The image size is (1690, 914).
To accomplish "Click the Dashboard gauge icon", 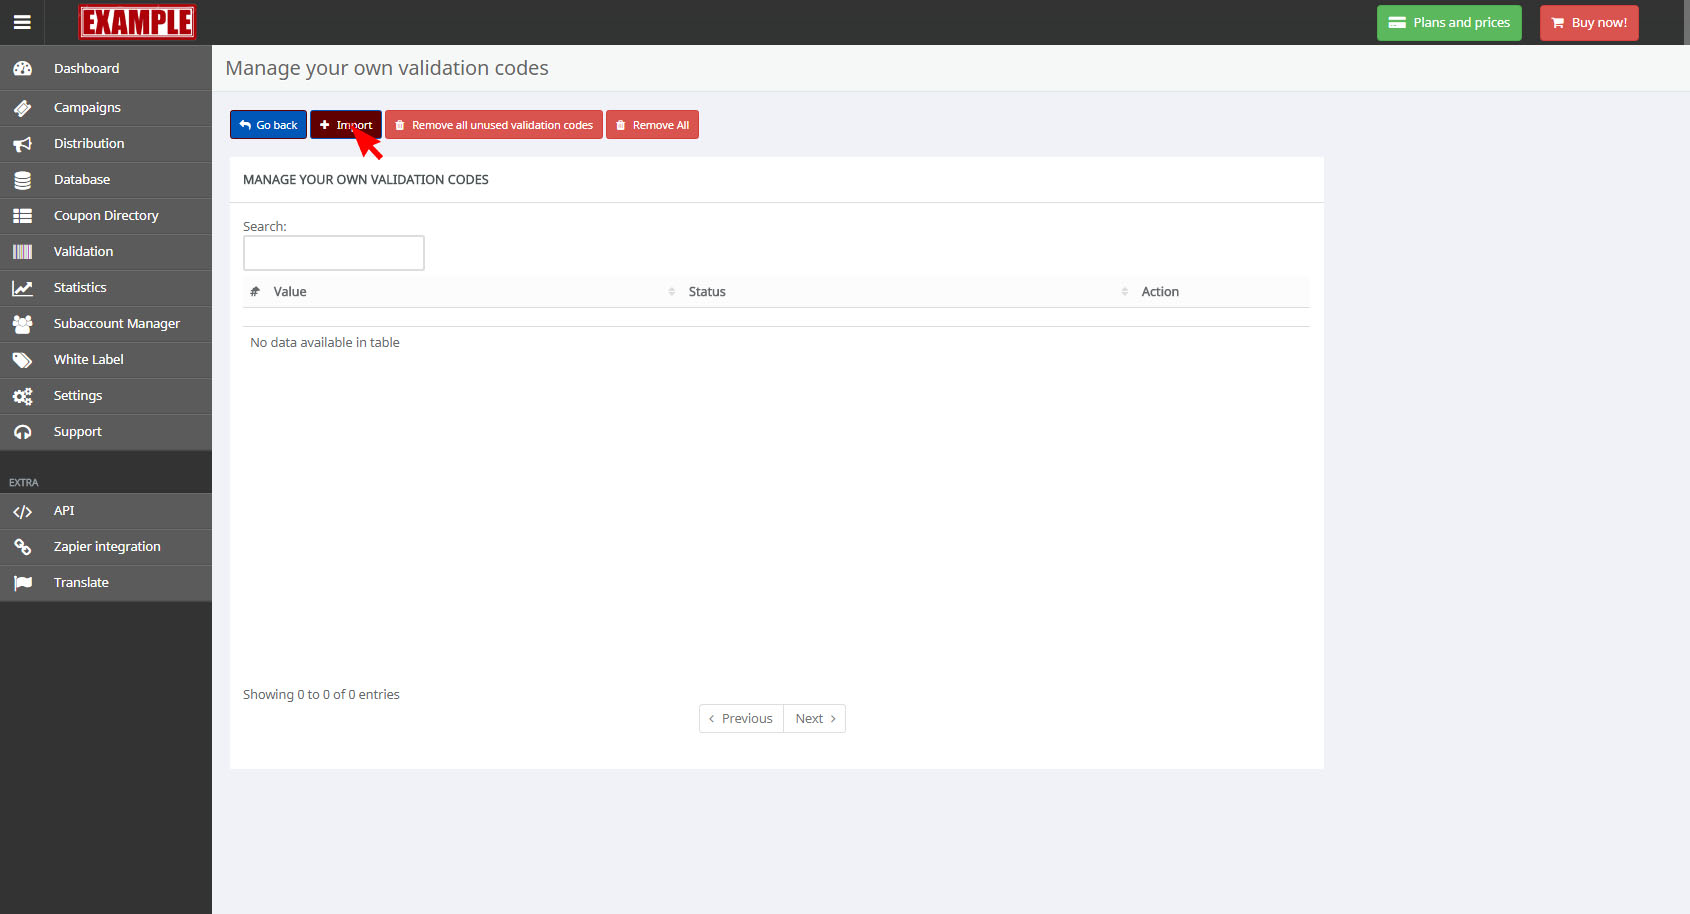I will click(x=22, y=69).
